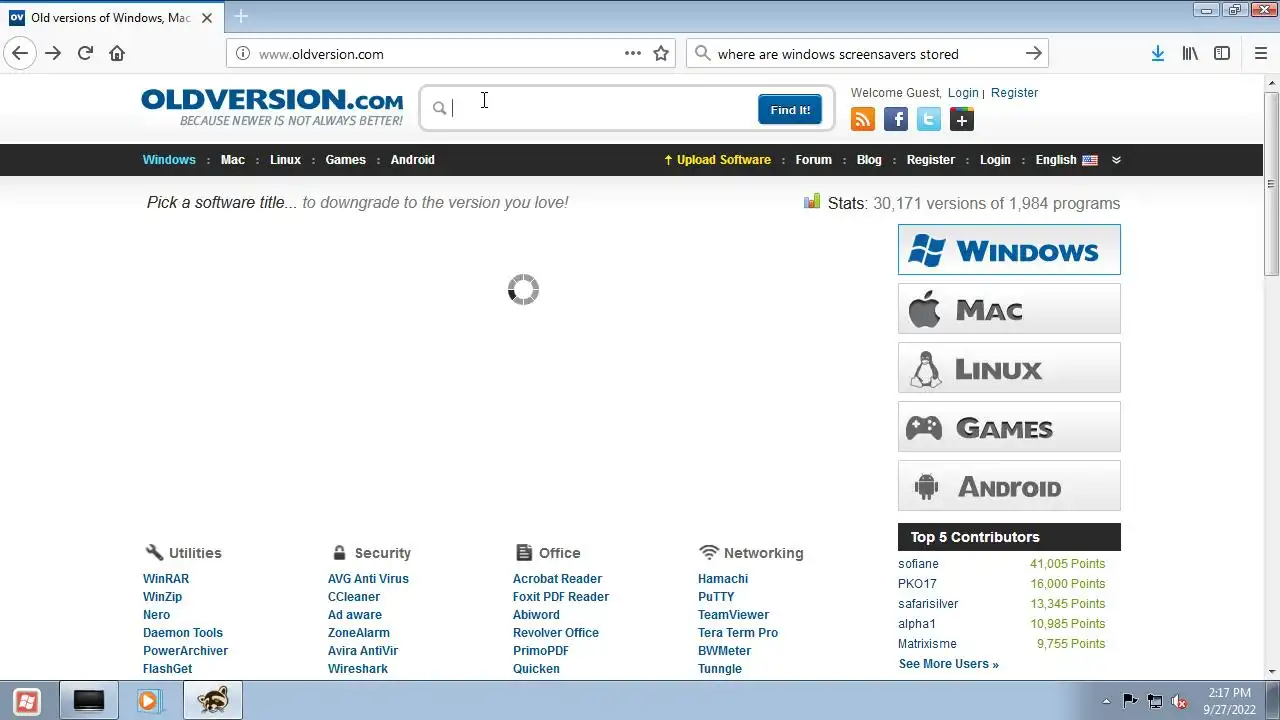The width and height of the screenshot is (1280, 720).
Task: Click the page vertical scrollbar thumb
Action: [x=1271, y=183]
